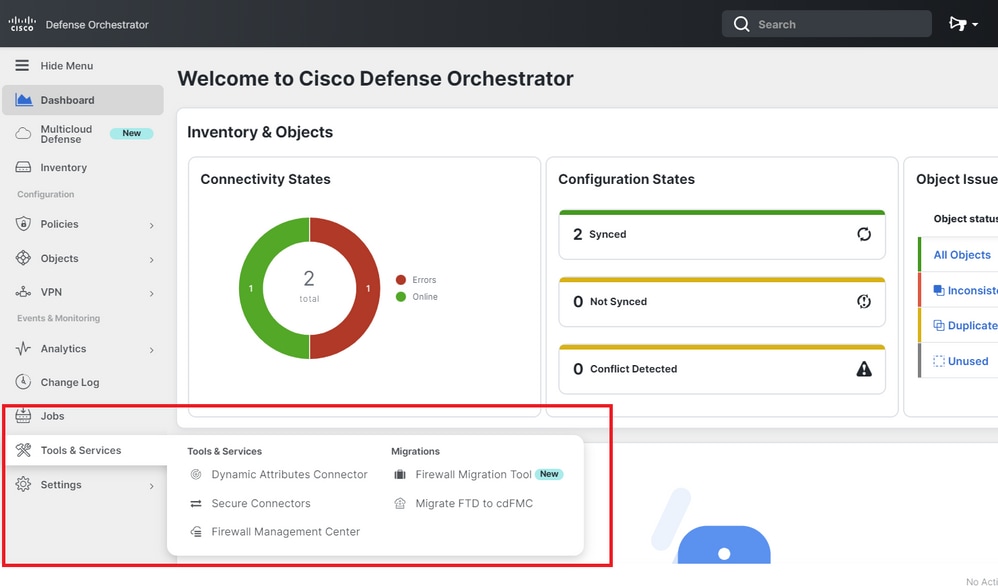Click the Not Synced status icon
This screenshot has height=586, width=998.
pyautogui.click(x=864, y=302)
